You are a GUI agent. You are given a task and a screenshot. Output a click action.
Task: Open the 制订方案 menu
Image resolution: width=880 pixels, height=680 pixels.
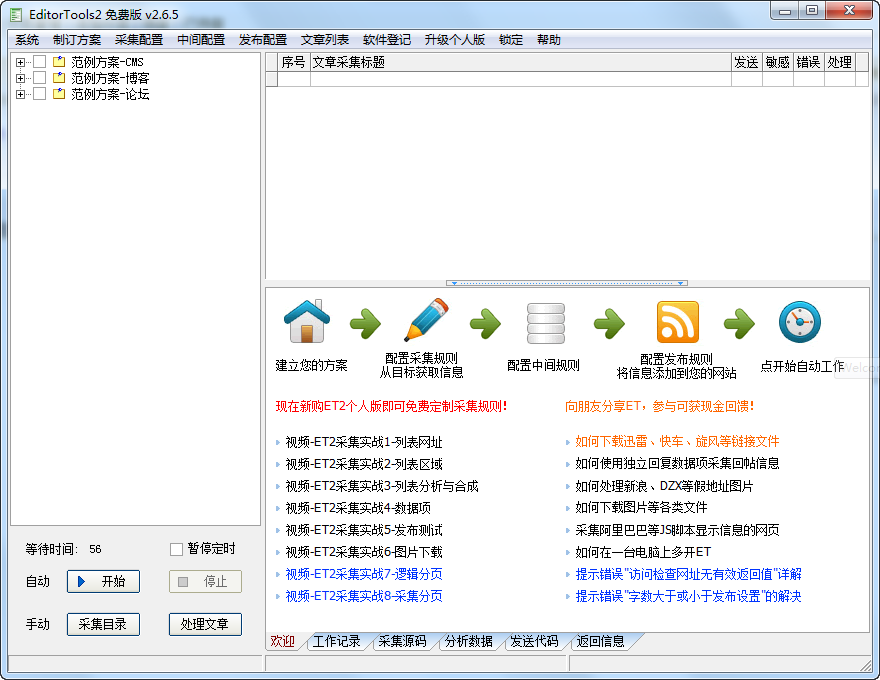tap(77, 40)
